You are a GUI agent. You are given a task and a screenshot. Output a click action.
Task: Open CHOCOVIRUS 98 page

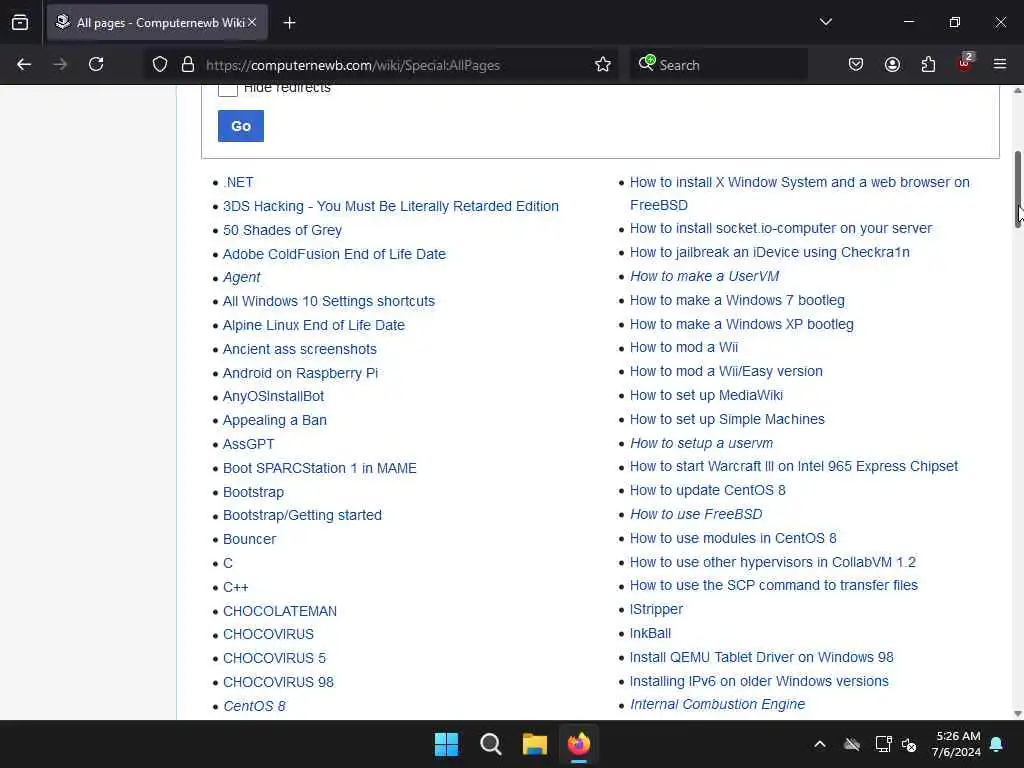click(x=278, y=682)
